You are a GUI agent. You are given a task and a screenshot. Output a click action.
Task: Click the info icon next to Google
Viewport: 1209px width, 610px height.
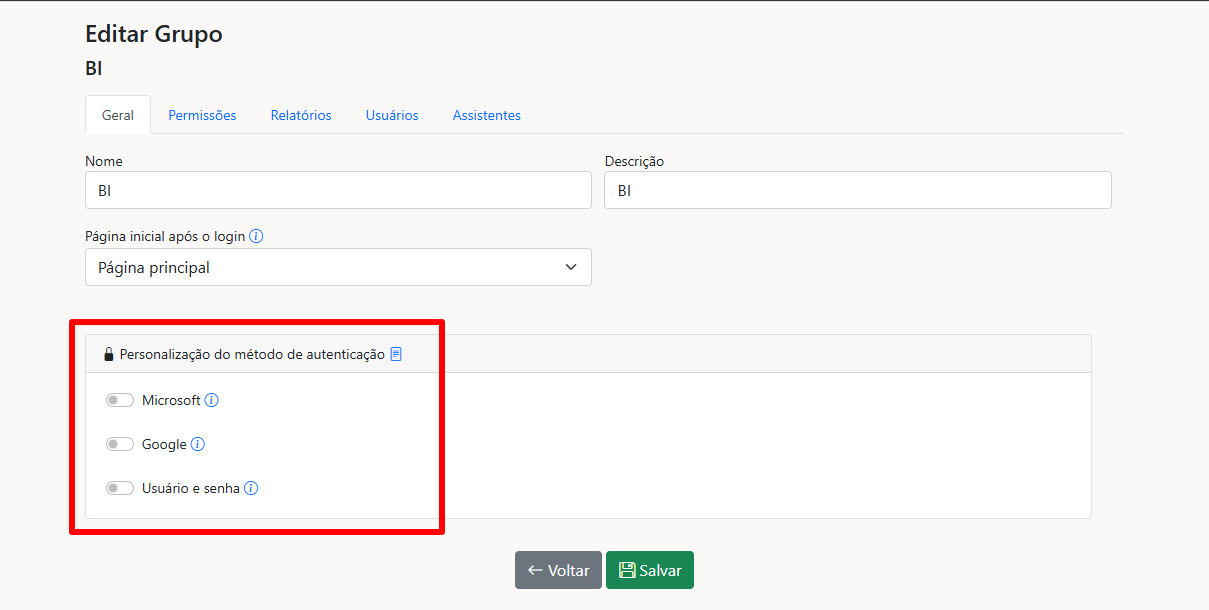click(x=198, y=444)
